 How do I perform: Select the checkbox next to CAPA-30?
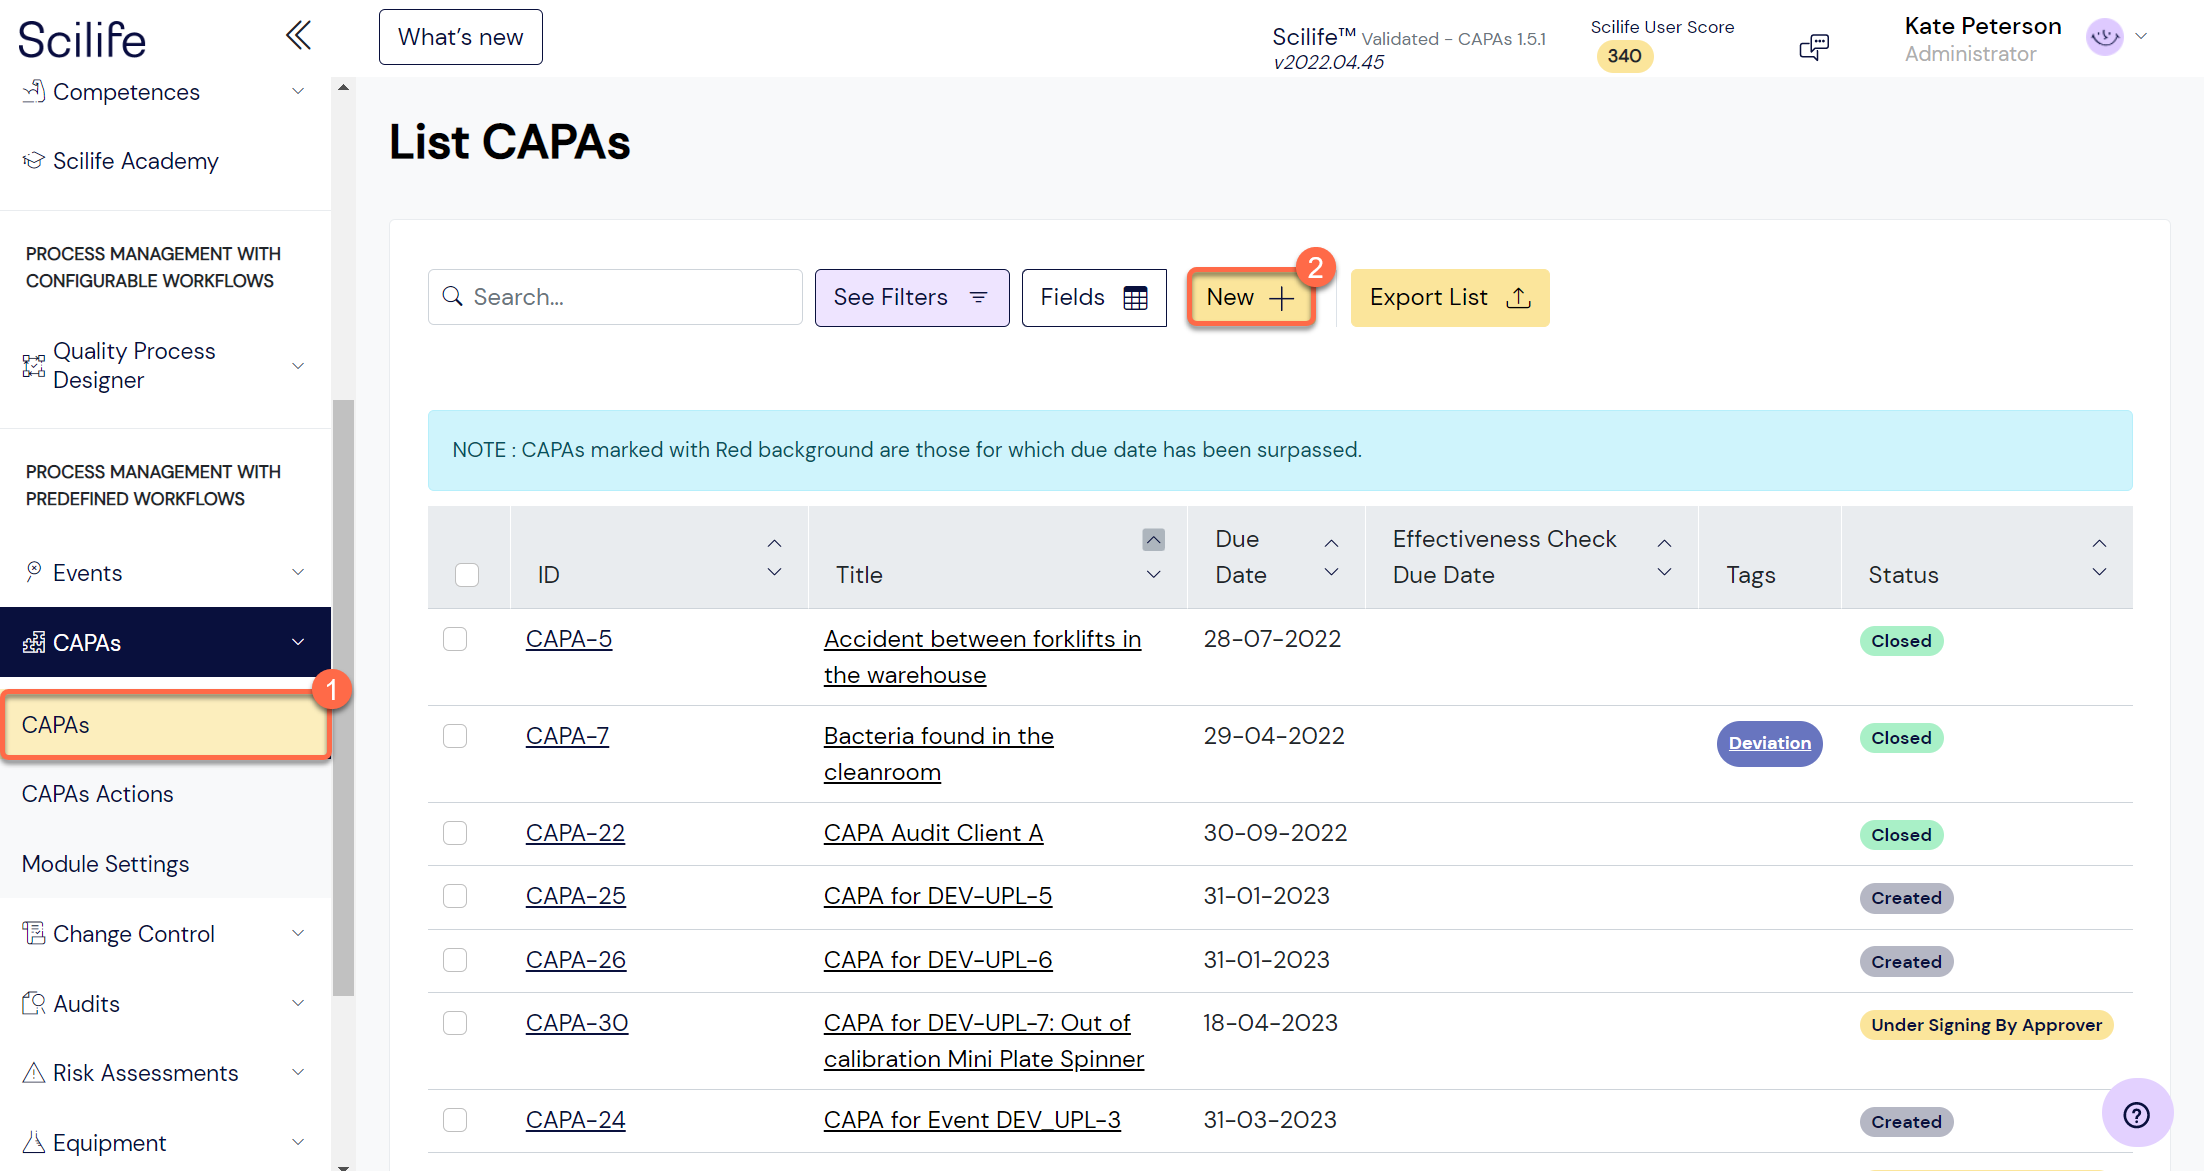tap(455, 1022)
